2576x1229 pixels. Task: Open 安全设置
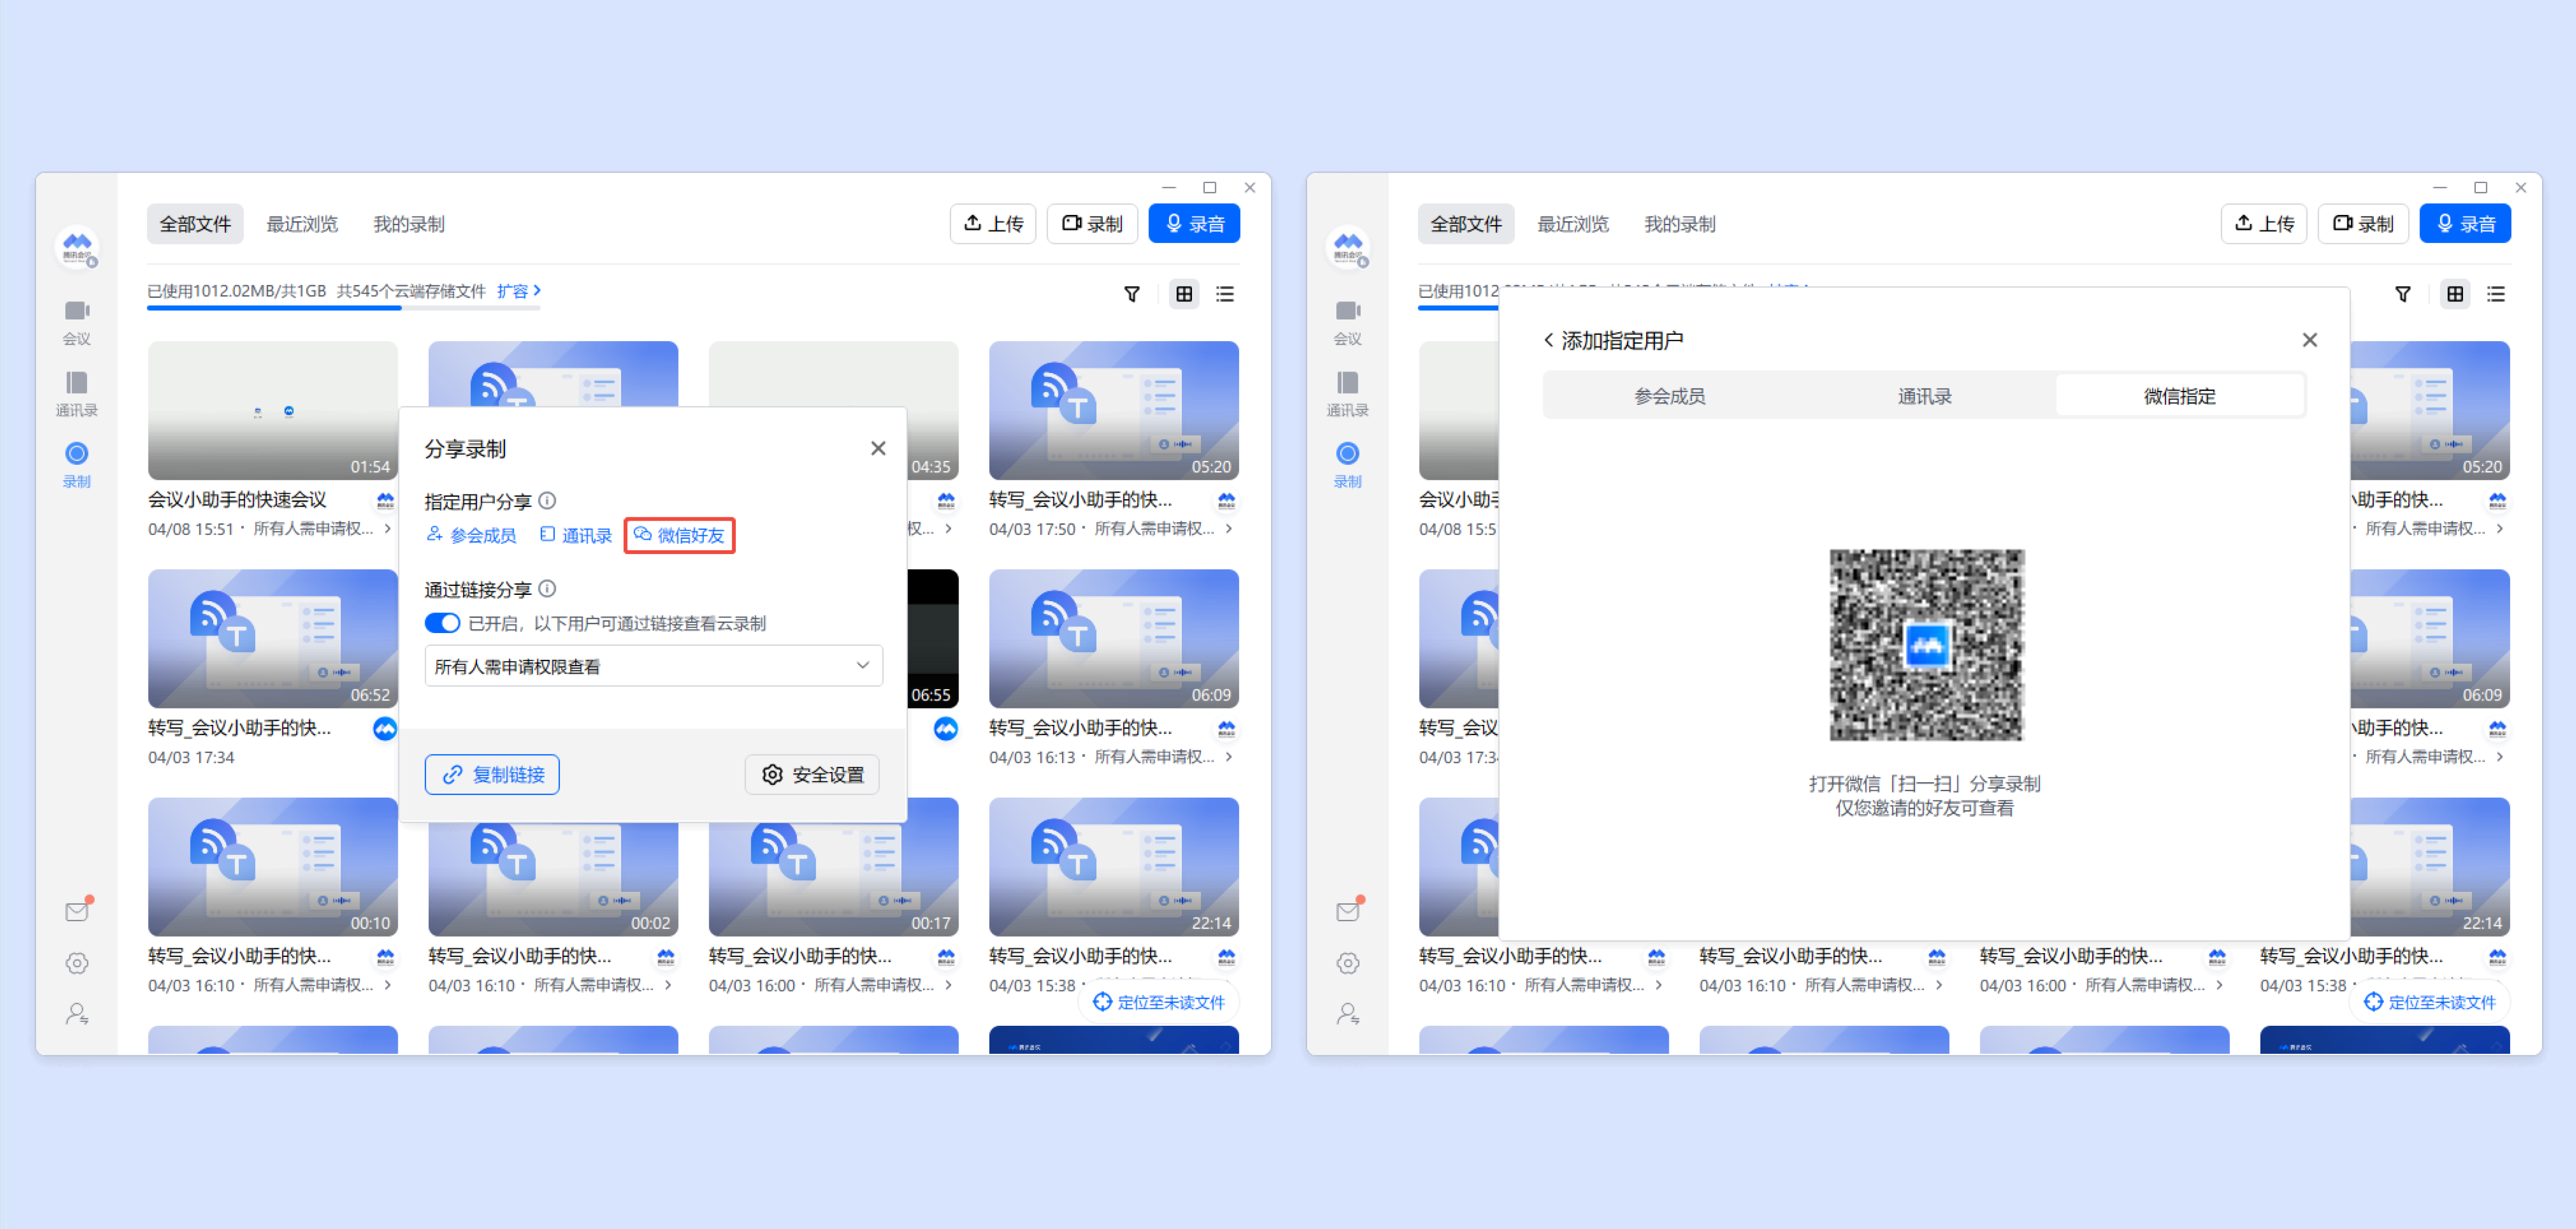coord(812,775)
